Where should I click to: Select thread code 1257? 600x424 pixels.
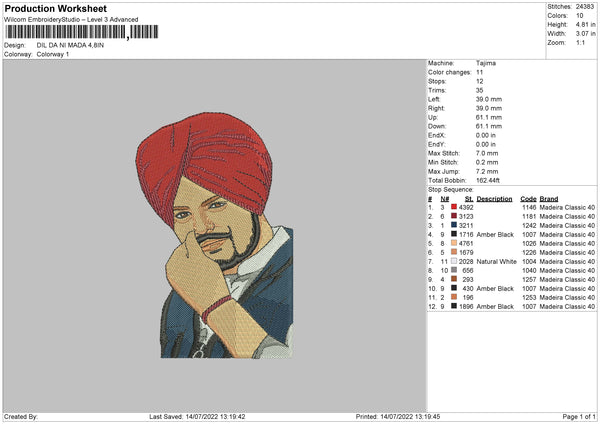point(529,280)
